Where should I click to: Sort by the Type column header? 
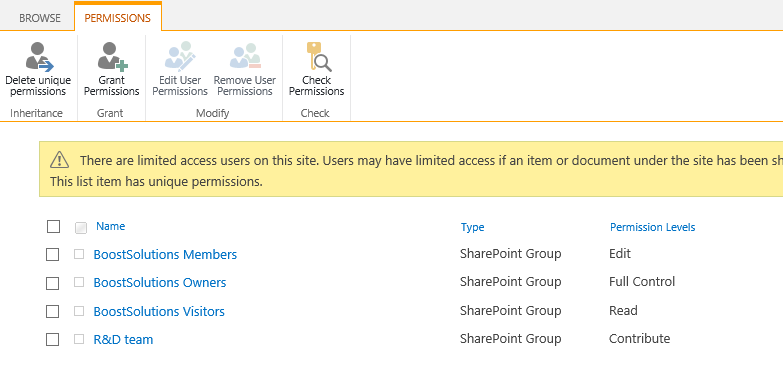[472, 227]
